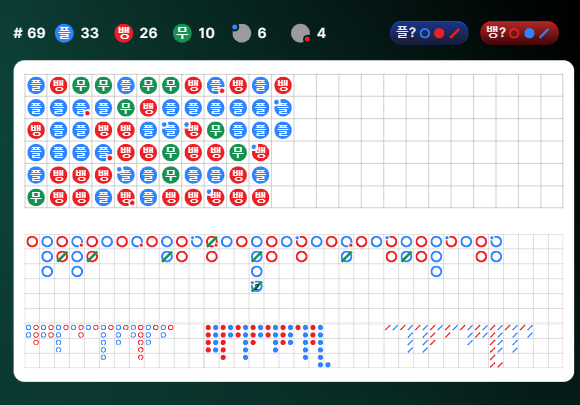
Task: Click the blue filled dot inside the '뱅?' button
Action: click(529, 34)
